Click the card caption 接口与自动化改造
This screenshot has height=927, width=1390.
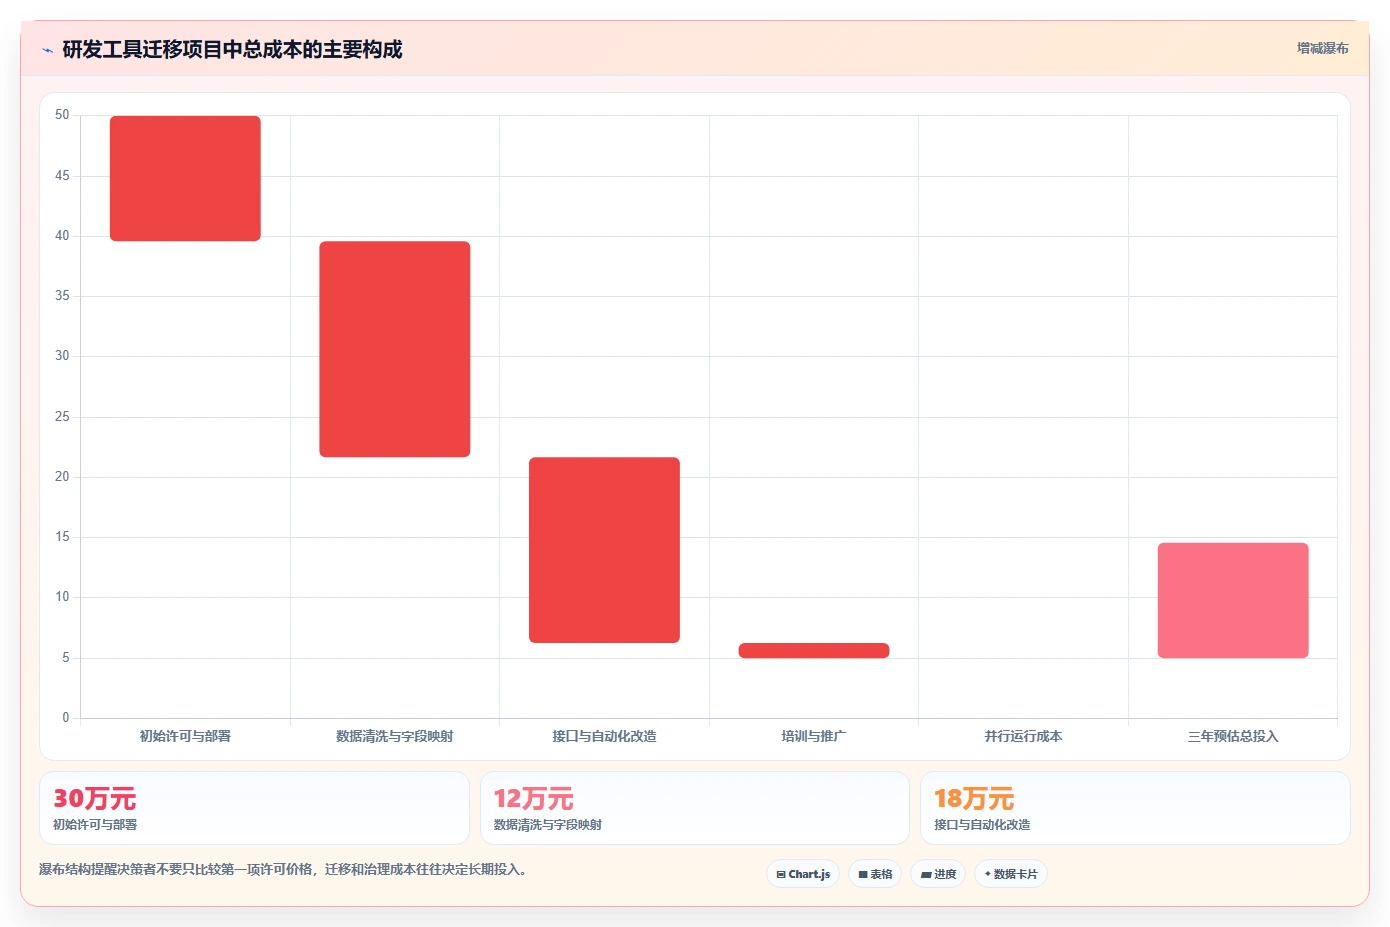[982, 825]
